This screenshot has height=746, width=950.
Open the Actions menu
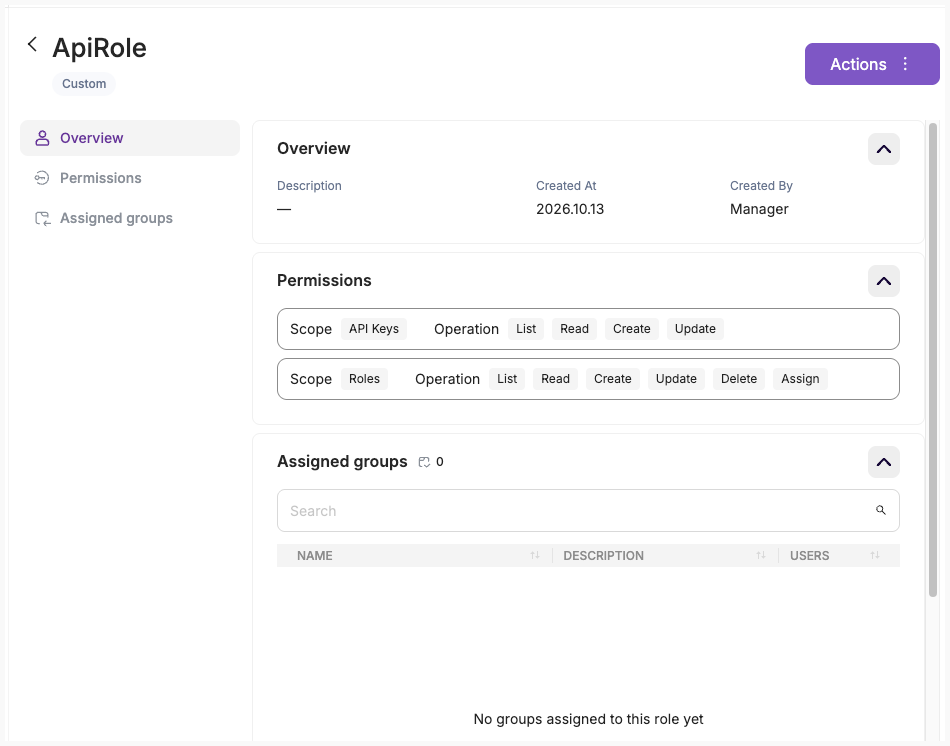[x=872, y=64]
